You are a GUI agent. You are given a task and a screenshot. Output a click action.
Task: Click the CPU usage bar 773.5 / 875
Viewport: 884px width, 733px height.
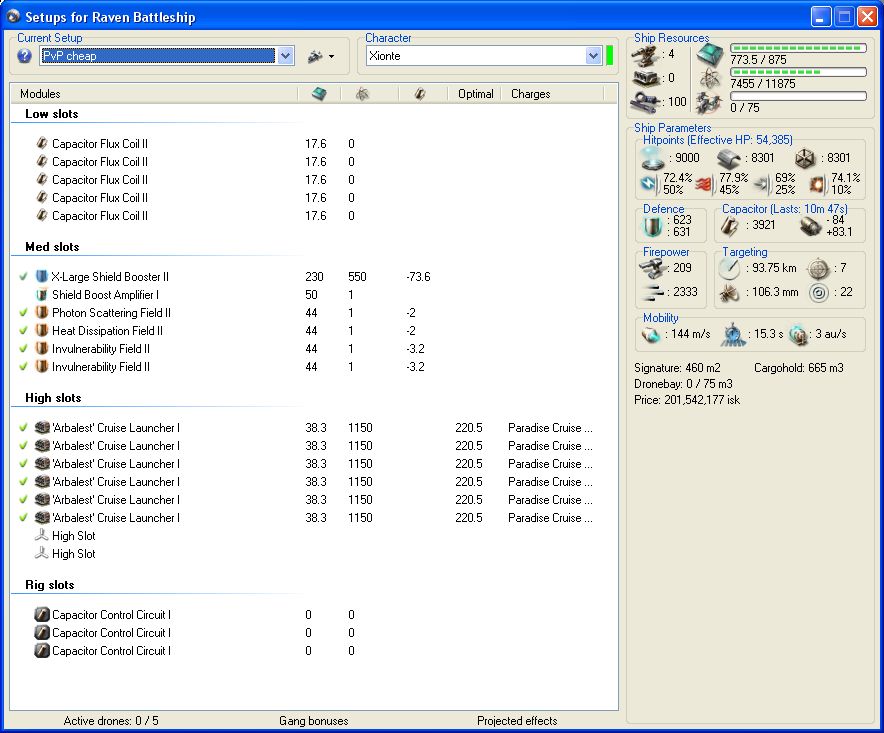point(798,48)
